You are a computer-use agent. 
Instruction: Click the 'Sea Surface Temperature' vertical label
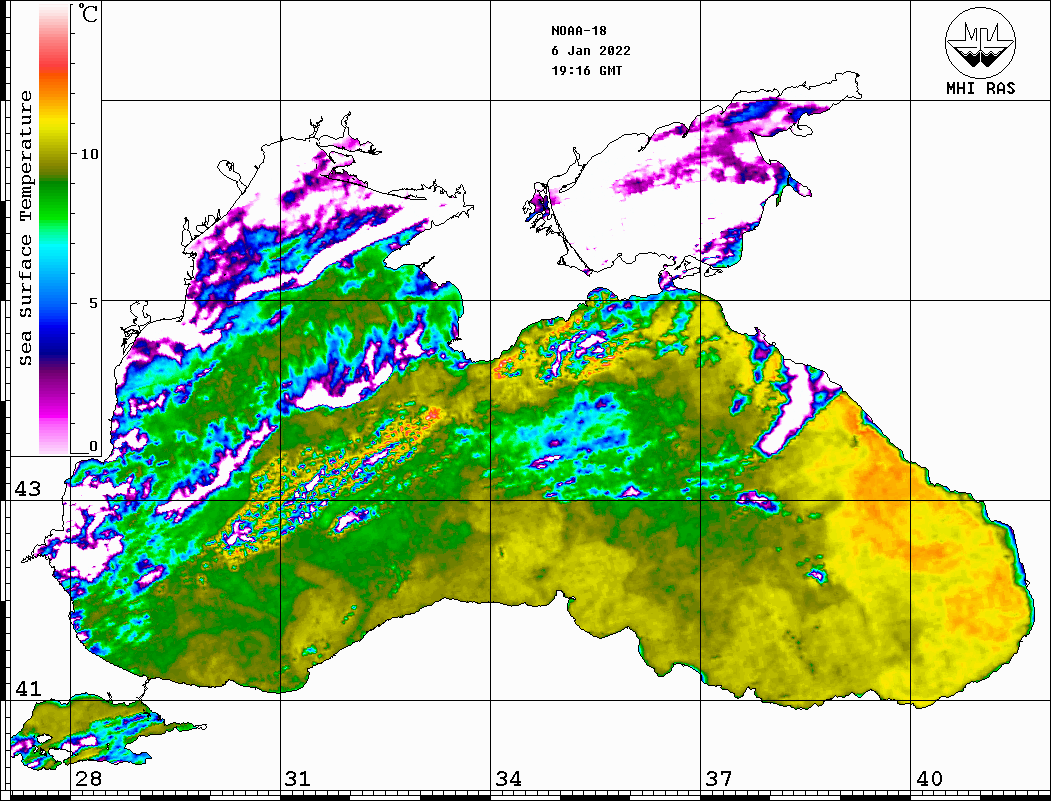pos(25,228)
